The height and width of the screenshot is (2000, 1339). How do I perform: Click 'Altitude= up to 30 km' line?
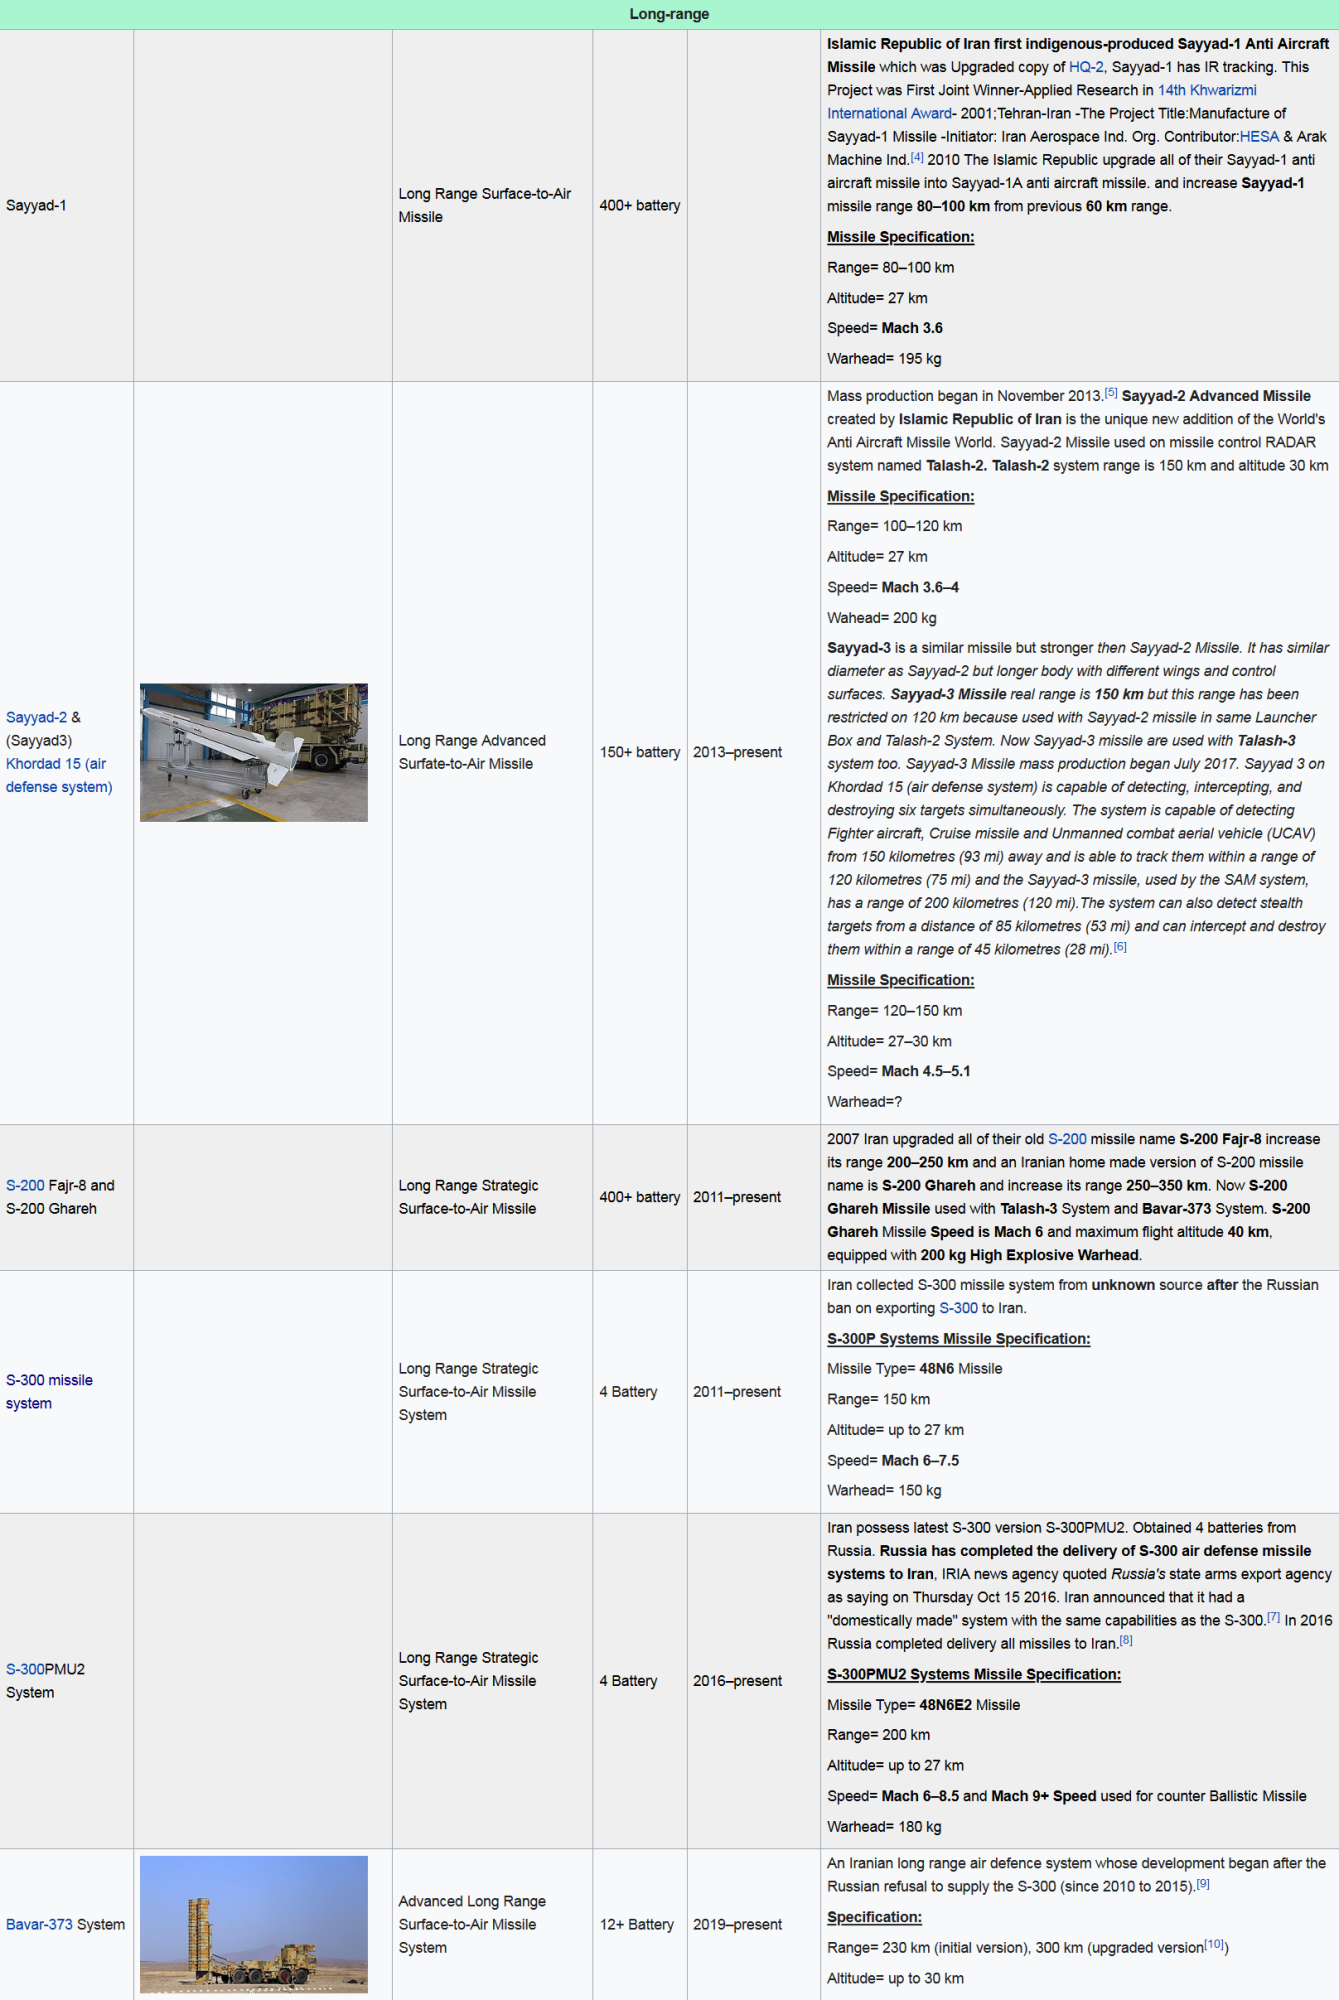tap(895, 1978)
